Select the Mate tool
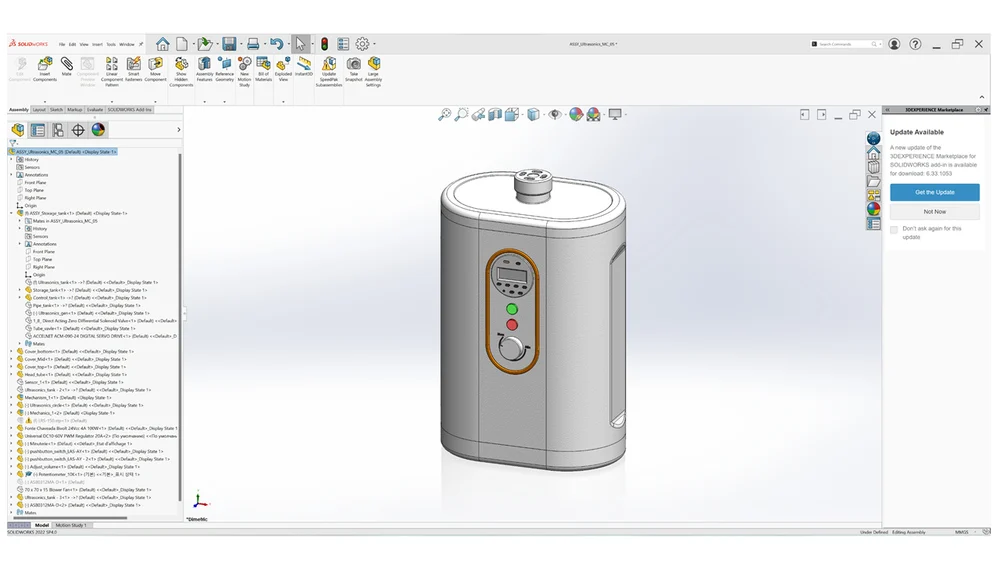1000x563 pixels. pyautogui.click(x=67, y=67)
